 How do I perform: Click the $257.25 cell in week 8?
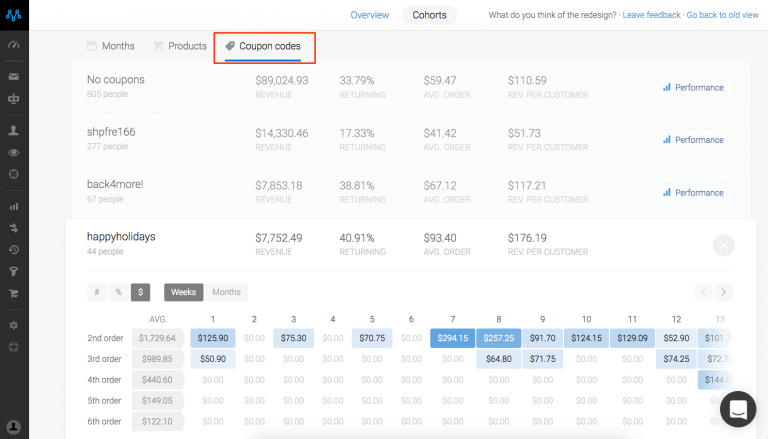coord(499,338)
